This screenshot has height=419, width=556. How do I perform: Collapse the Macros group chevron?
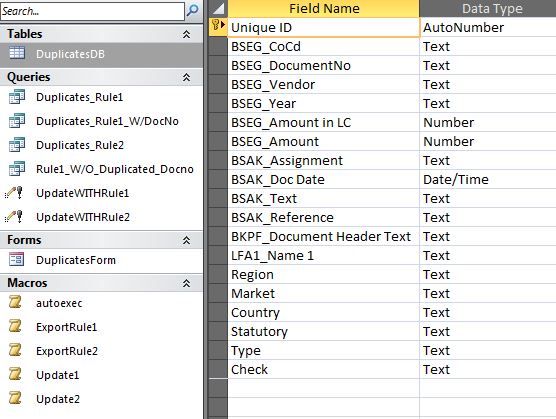click(187, 283)
